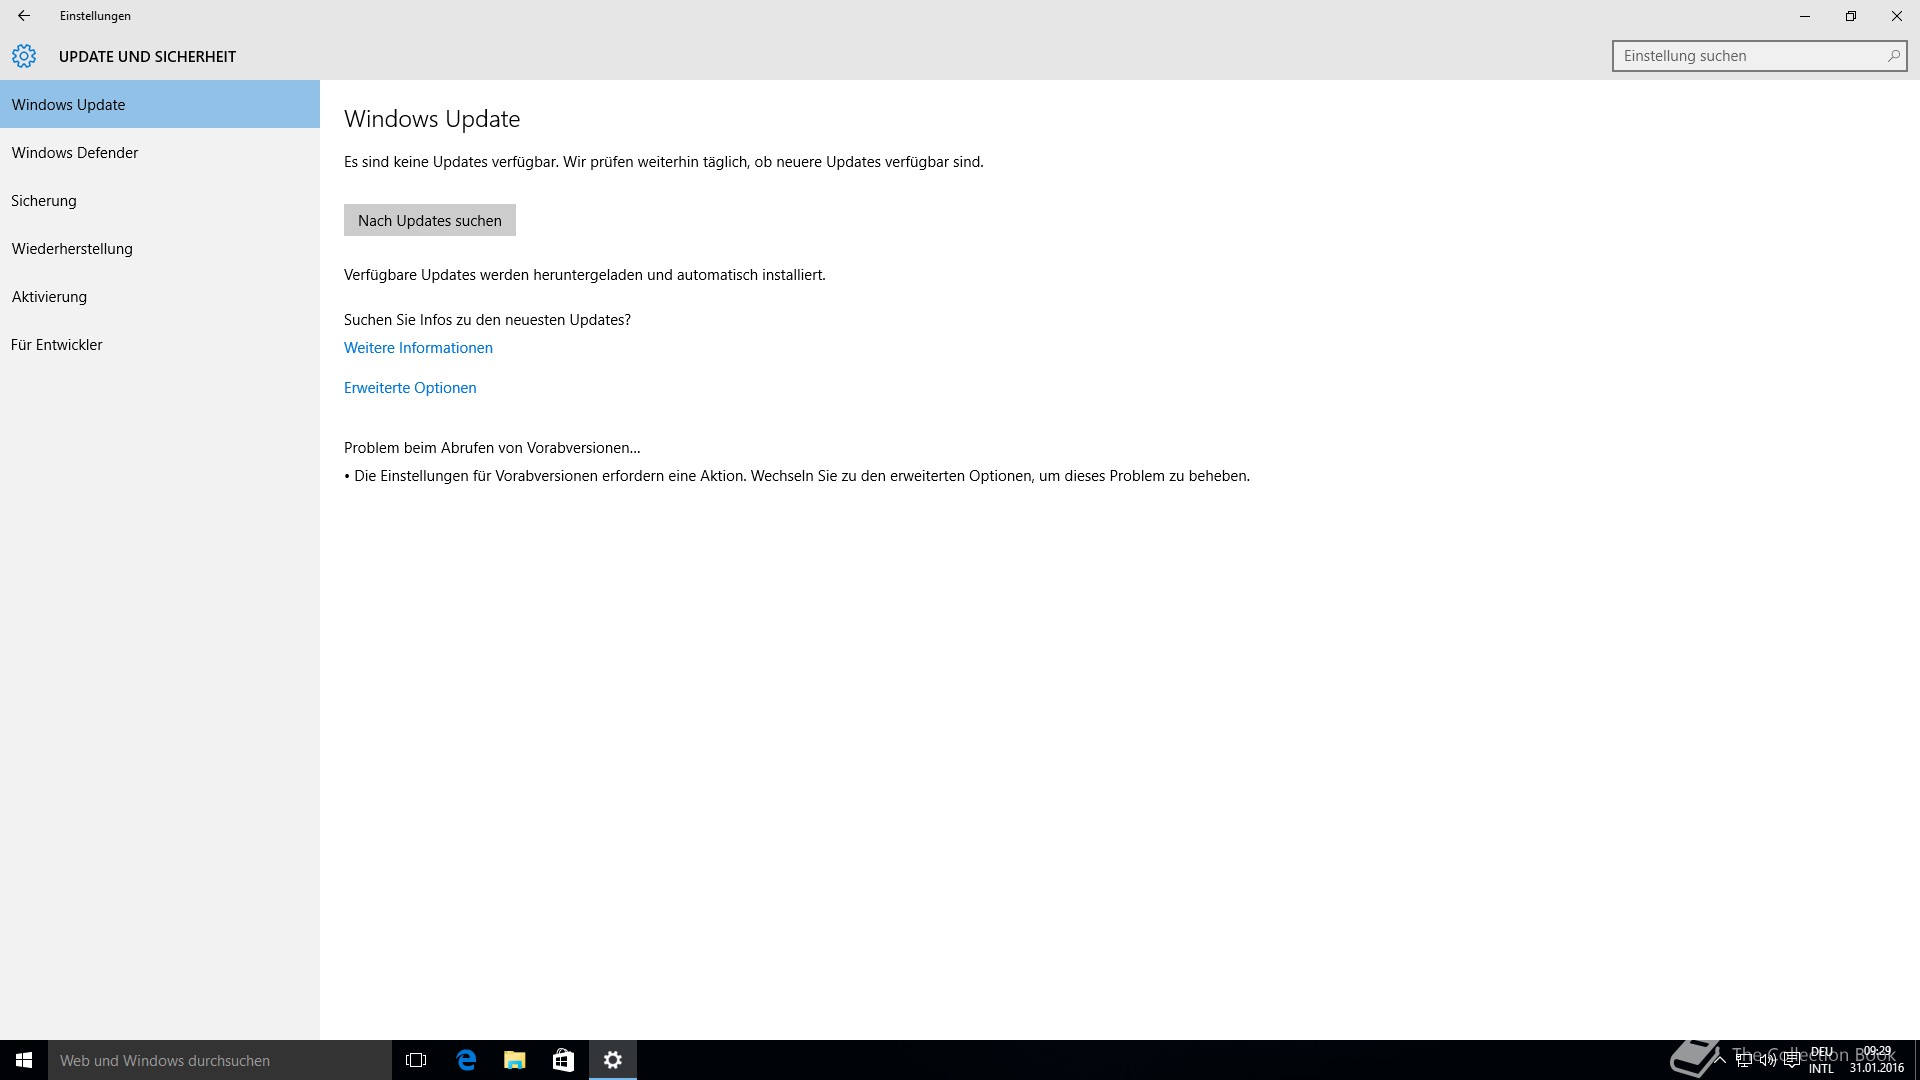
Task: Click the back arrow in the title bar
Action: click(24, 16)
